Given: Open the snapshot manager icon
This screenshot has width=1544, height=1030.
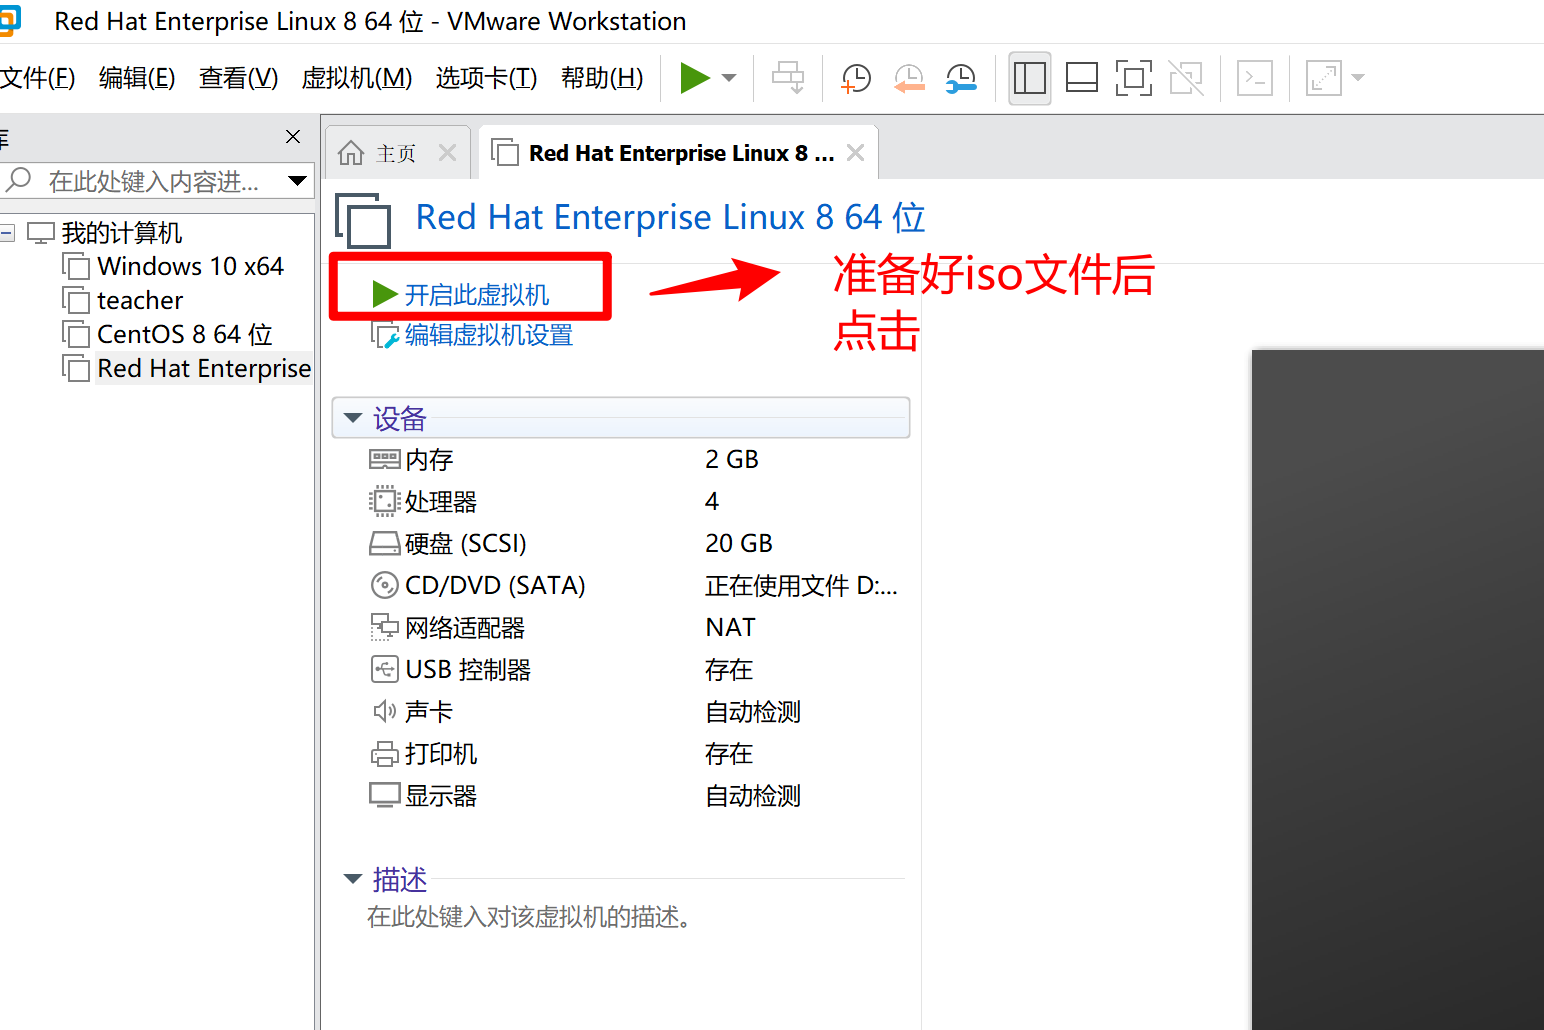Looking at the screenshot, I should pos(961,78).
